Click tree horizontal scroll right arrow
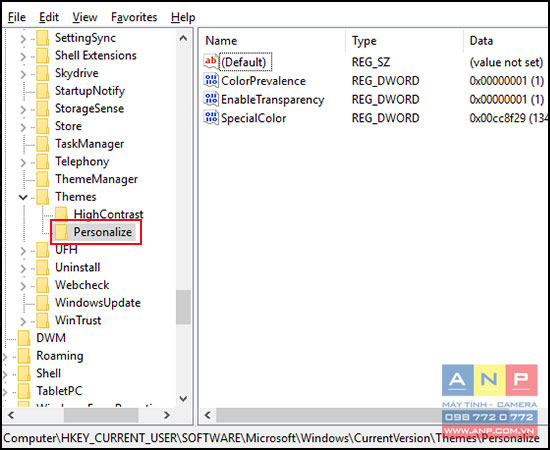 pyautogui.click(x=167, y=415)
